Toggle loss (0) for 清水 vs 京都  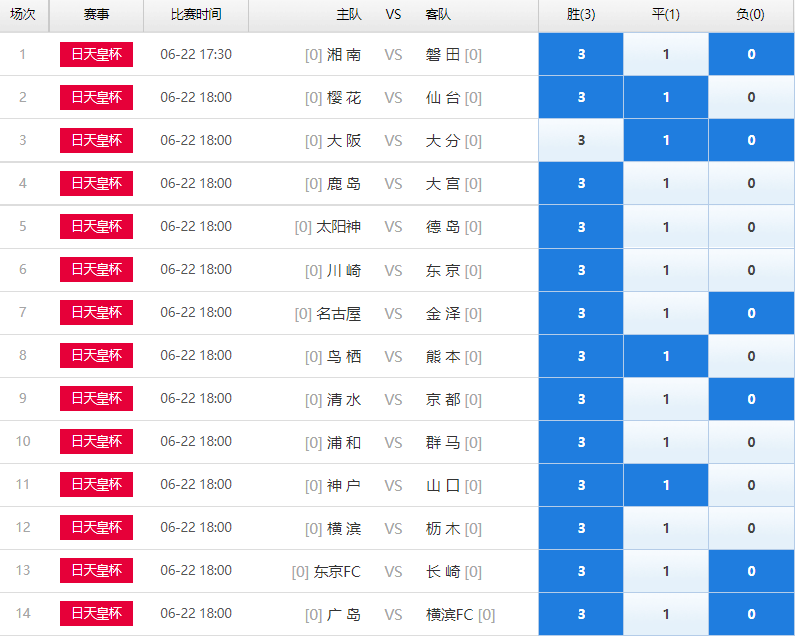[x=751, y=399]
